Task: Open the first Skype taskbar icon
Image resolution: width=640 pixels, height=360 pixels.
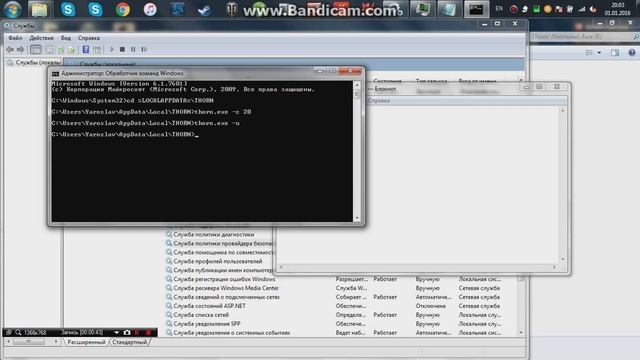Action: click(x=68, y=9)
